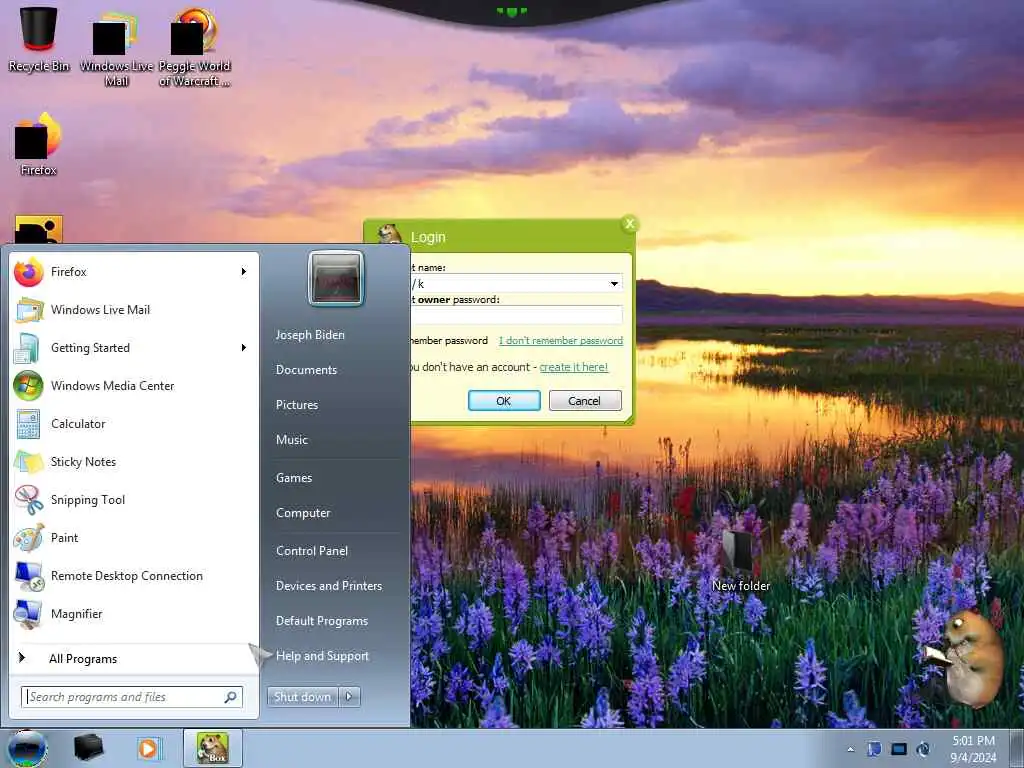Select Firefox desktop shortcut
This screenshot has width=1024, height=768.
coord(39,145)
